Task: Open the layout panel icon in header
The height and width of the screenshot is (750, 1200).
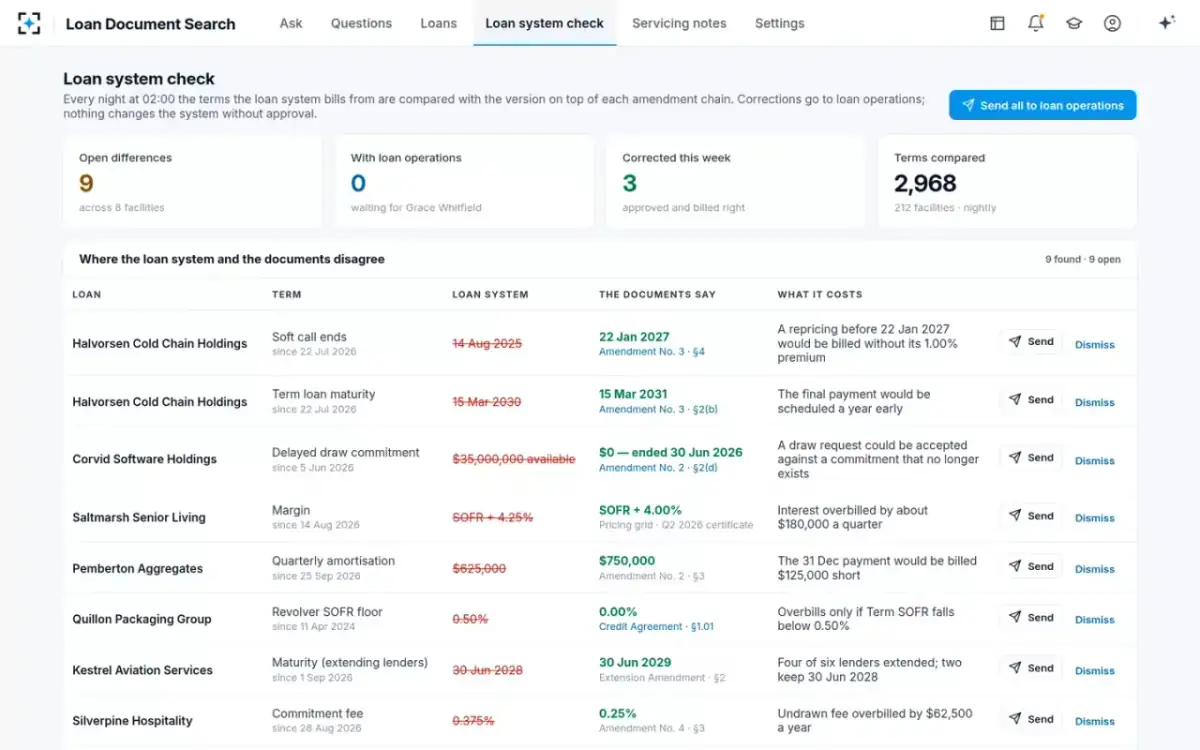Action: coord(997,23)
